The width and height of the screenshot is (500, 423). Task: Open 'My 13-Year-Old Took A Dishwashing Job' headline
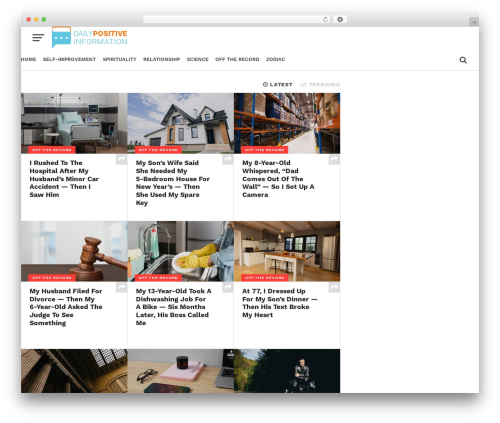[x=173, y=307]
